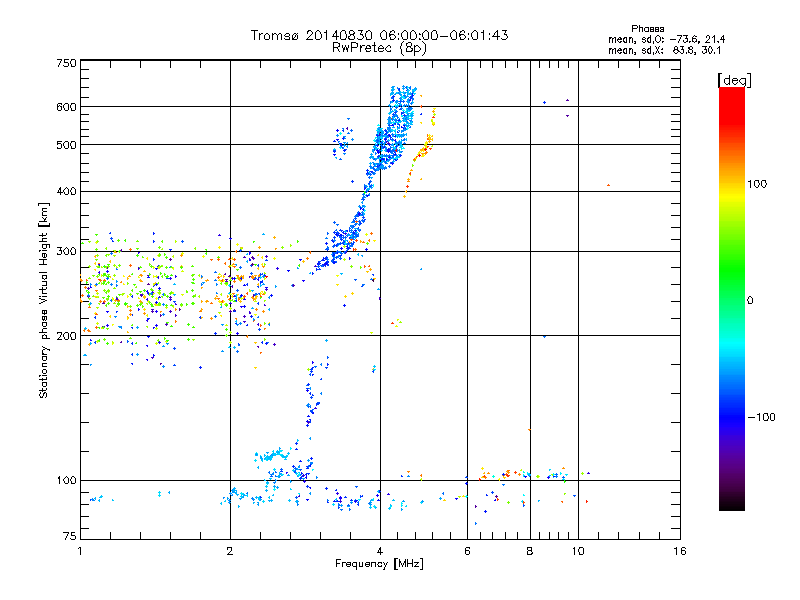Image resolution: width=800 pixels, height=600 pixels.
Task: Click the y-axis '400' tick label
Action: (x=66, y=191)
